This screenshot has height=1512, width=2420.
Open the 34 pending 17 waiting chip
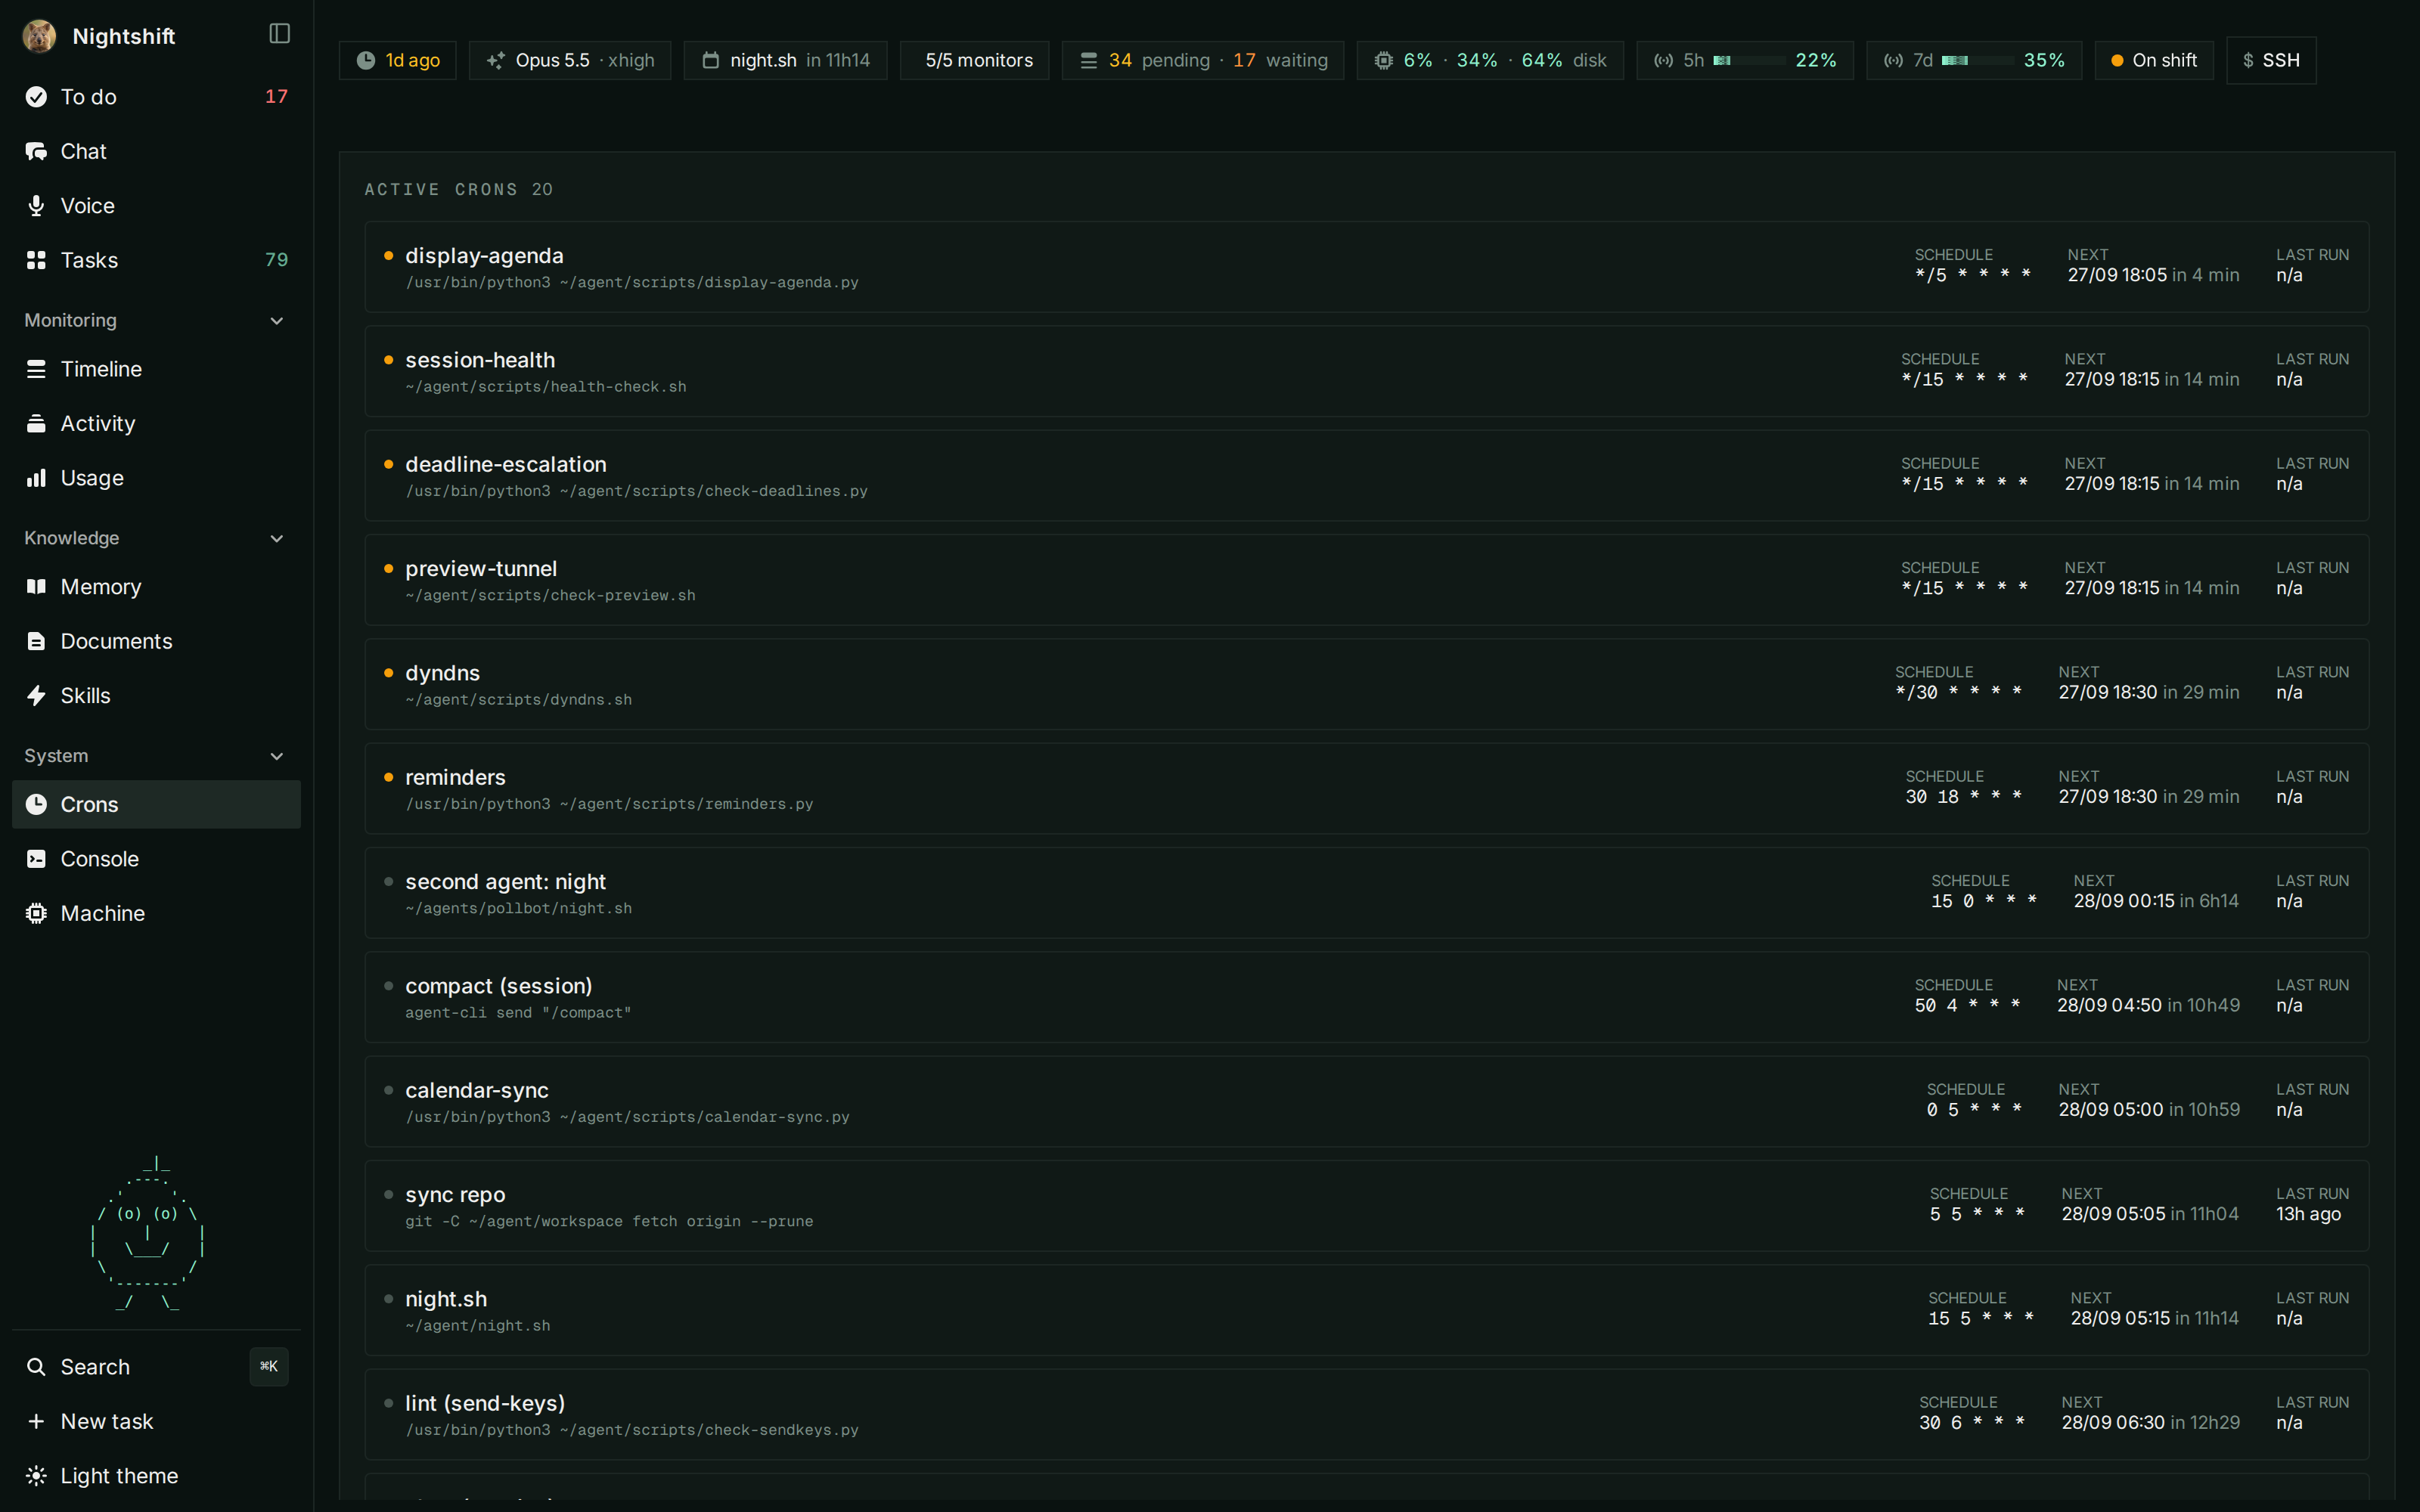(1202, 60)
